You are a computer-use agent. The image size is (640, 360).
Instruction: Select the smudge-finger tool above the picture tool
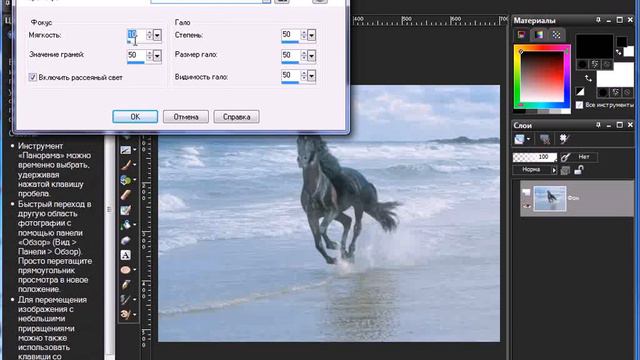(x=126, y=195)
